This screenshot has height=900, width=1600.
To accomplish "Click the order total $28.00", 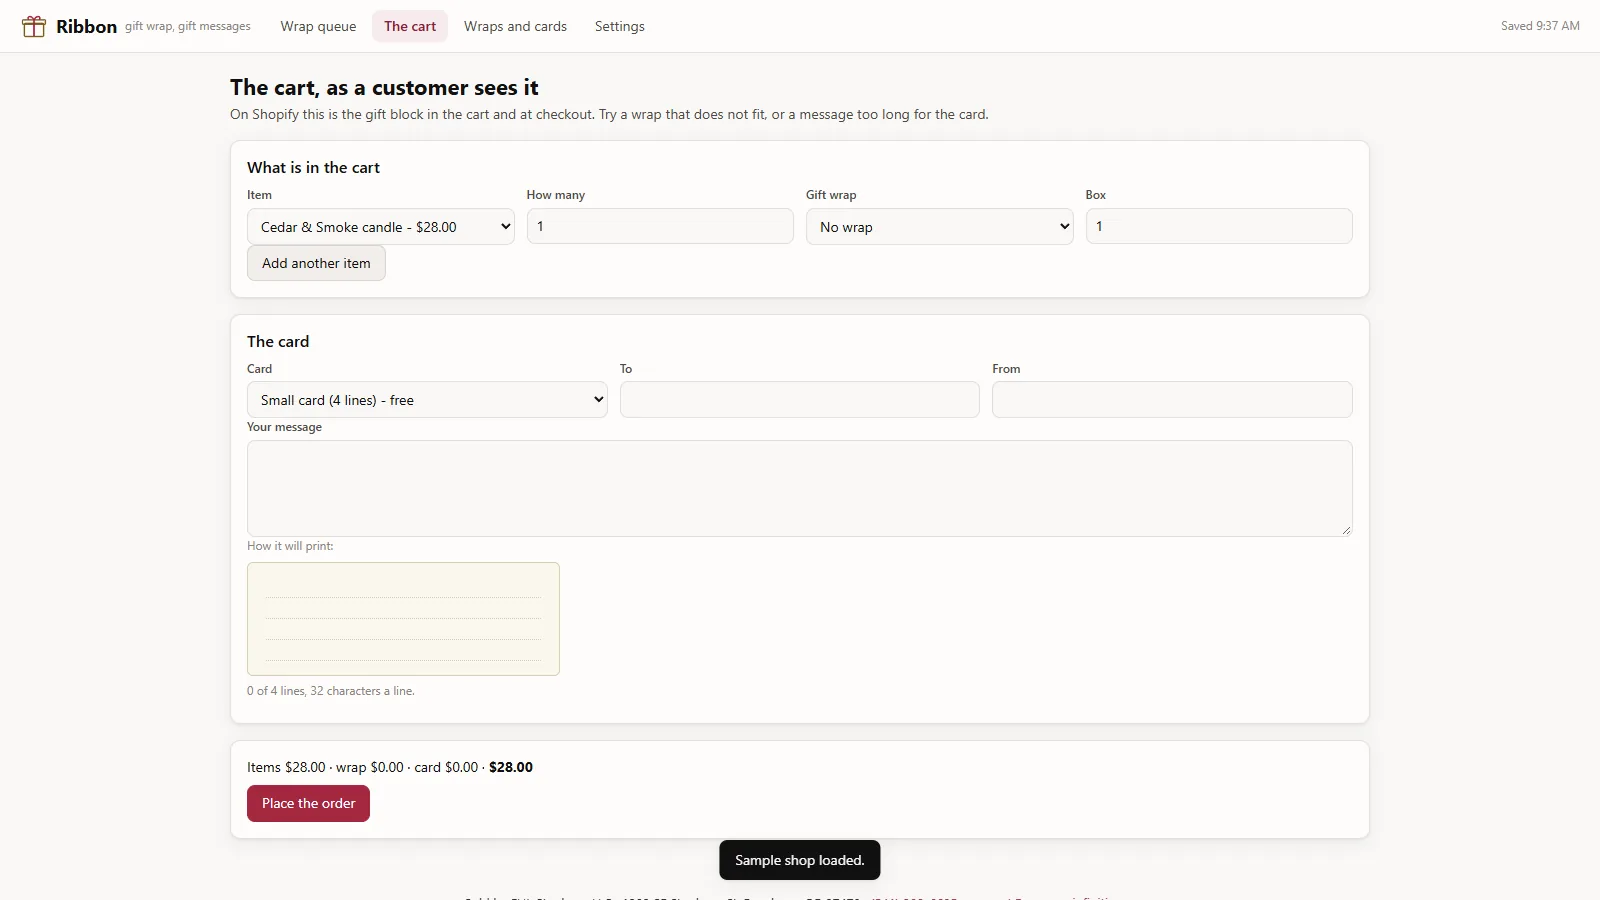I will pos(511,767).
